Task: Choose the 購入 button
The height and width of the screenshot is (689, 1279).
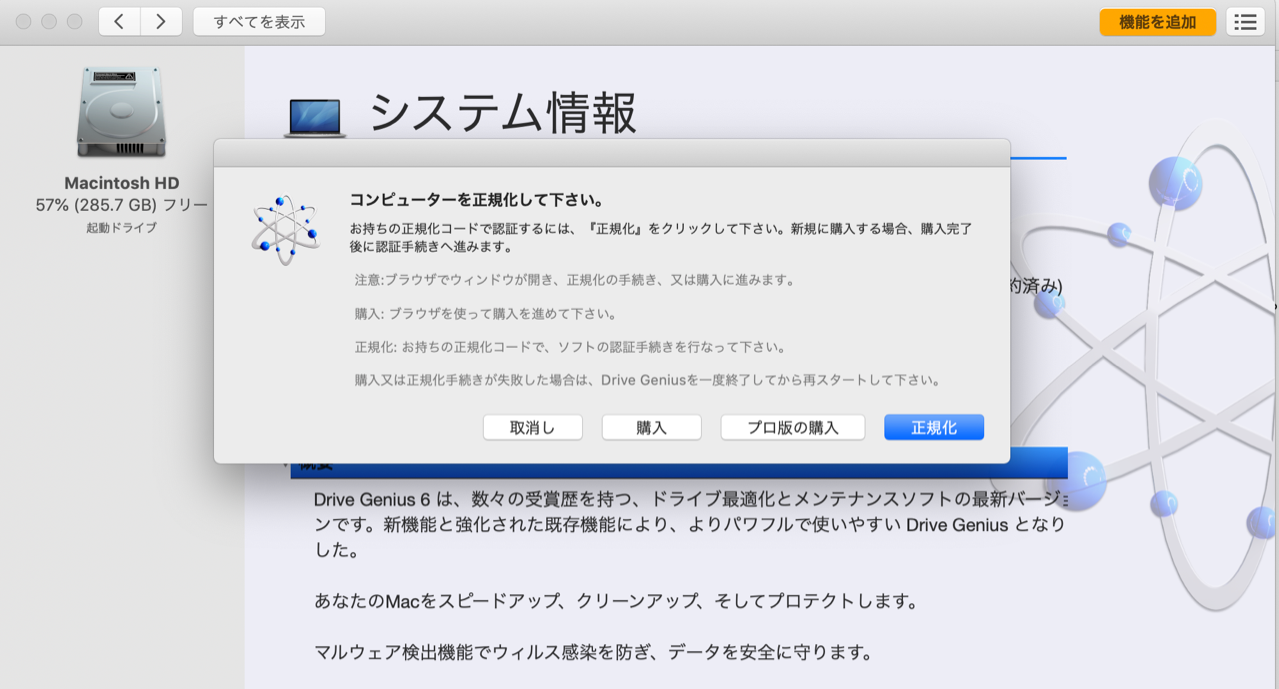Action: (x=651, y=428)
